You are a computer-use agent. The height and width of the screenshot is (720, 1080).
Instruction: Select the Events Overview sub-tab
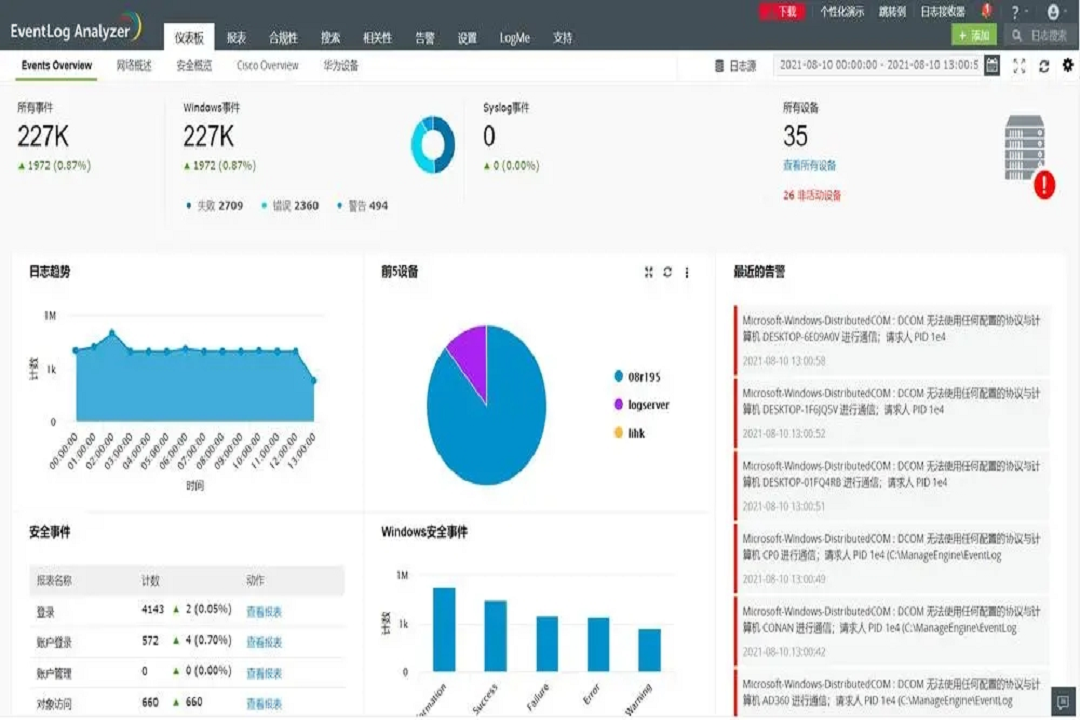click(56, 65)
